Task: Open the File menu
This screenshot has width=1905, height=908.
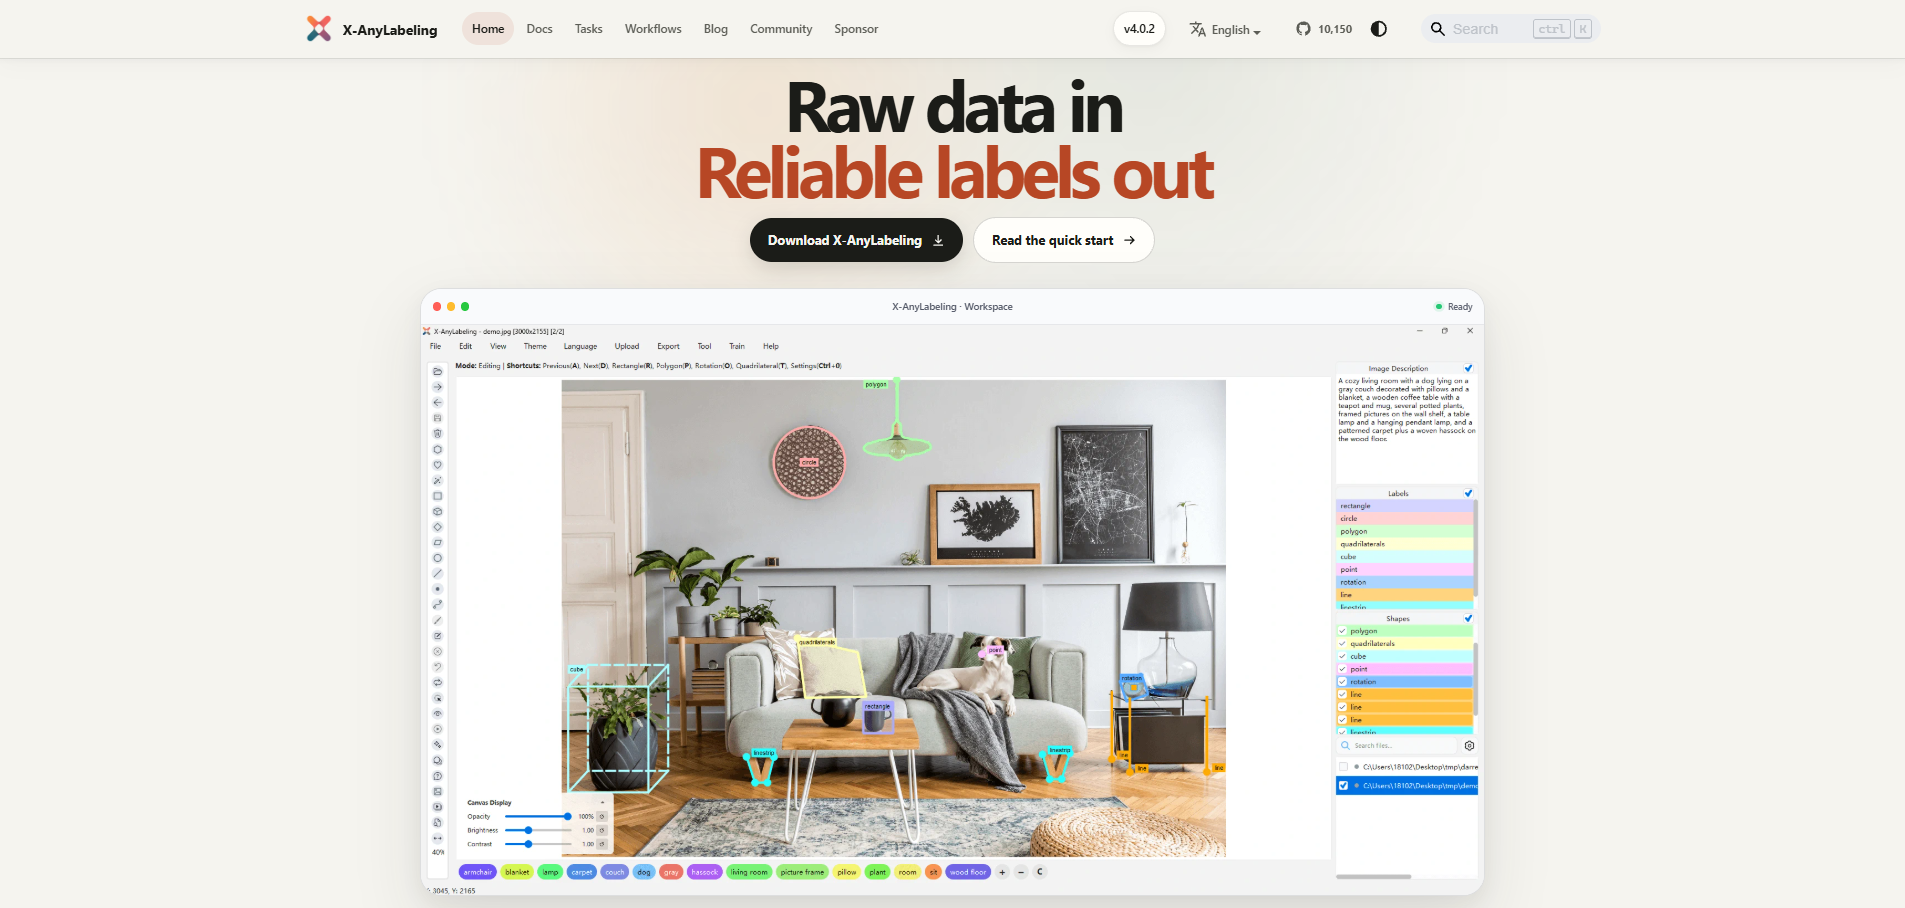Action: [x=435, y=347]
